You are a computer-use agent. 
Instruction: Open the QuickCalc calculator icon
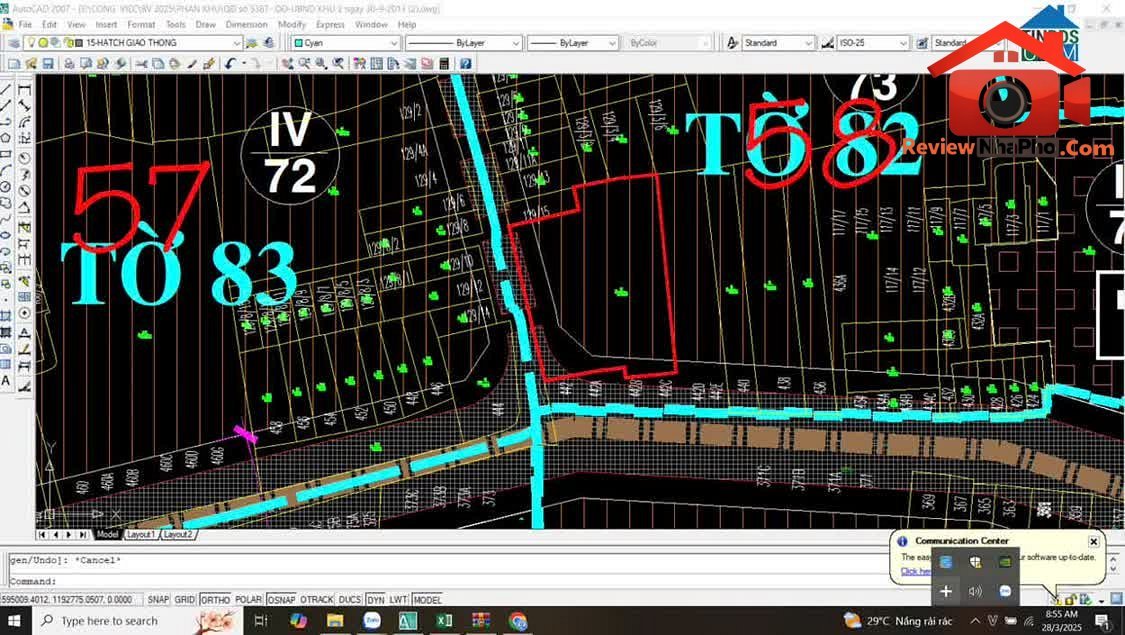[x=444, y=64]
